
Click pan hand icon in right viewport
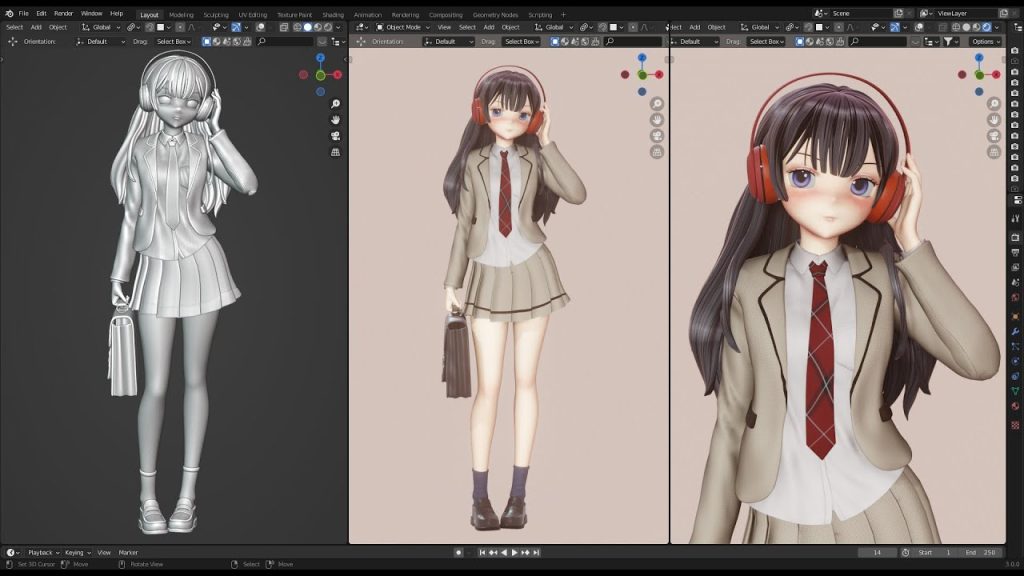pyautogui.click(x=994, y=120)
